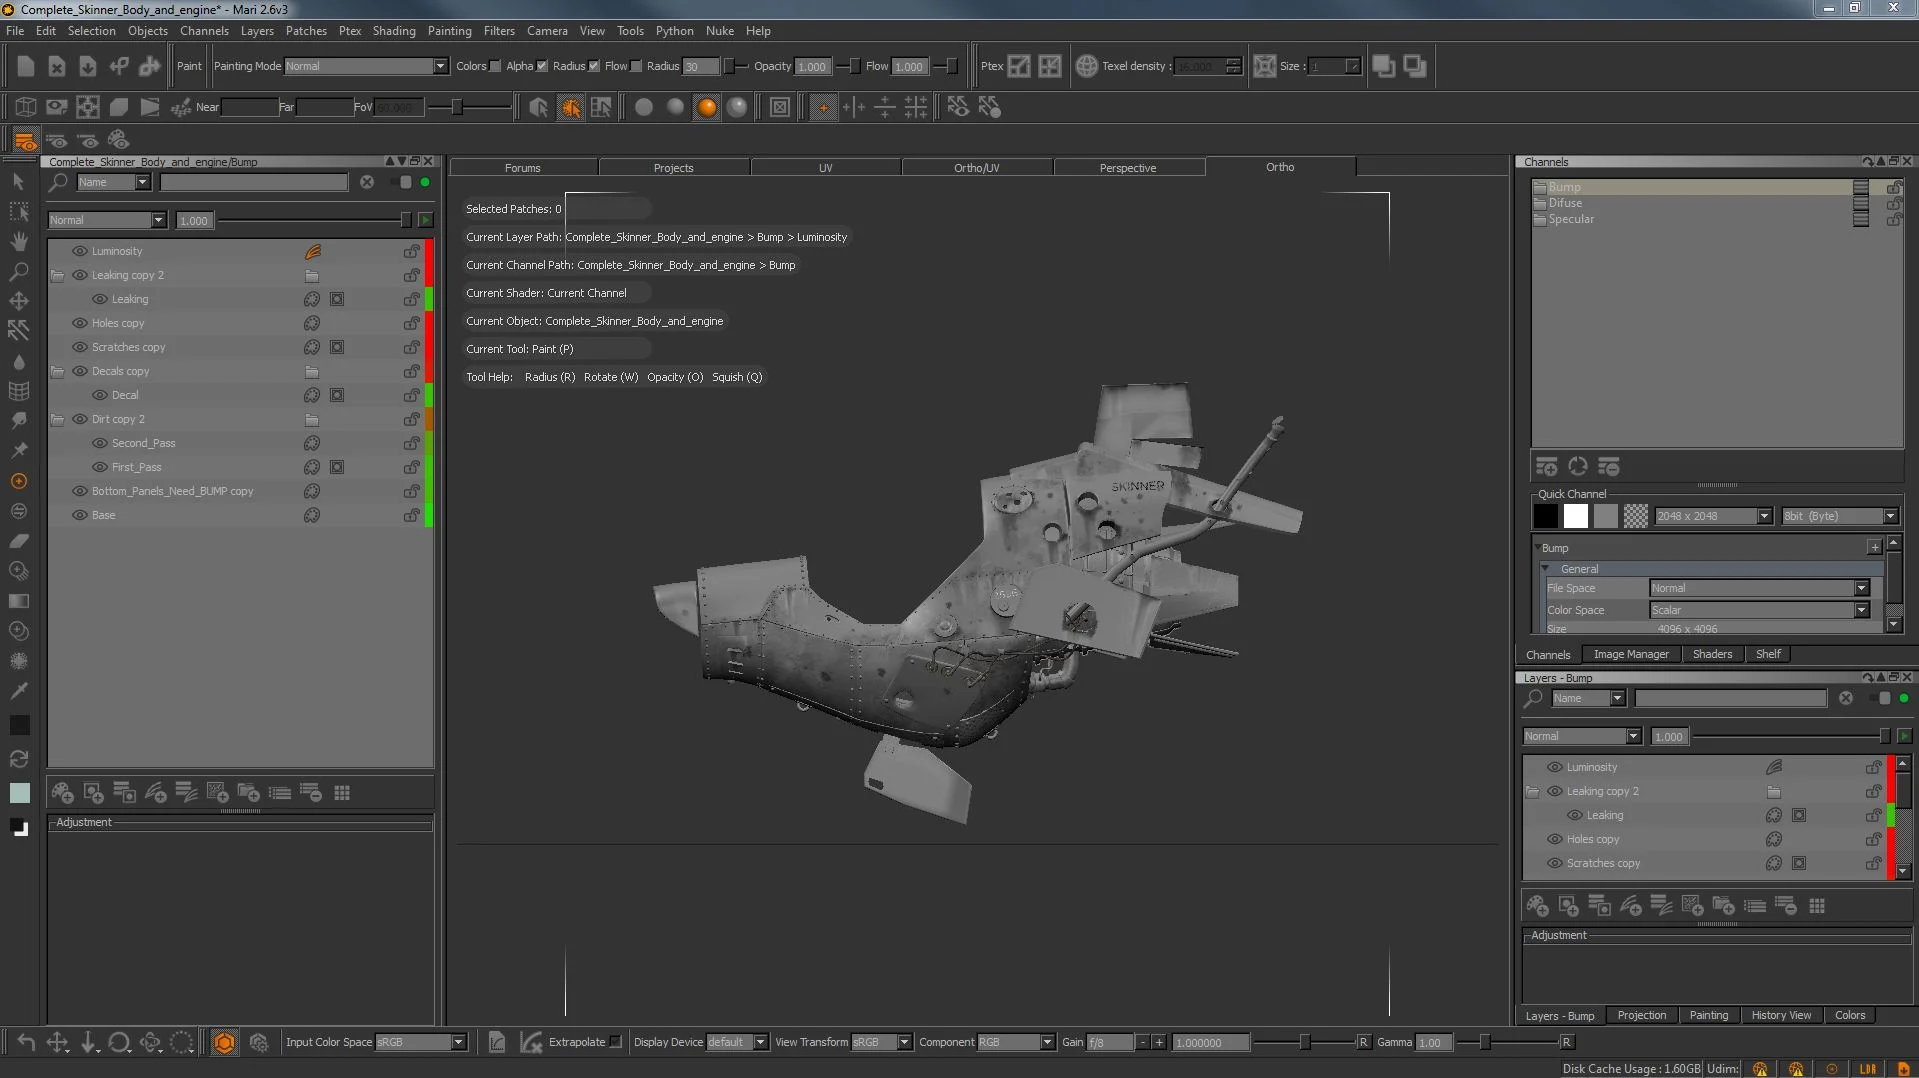Click the new project document icon
This screenshot has width=1919, height=1078.
pyautogui.click(x=26, y=66)
